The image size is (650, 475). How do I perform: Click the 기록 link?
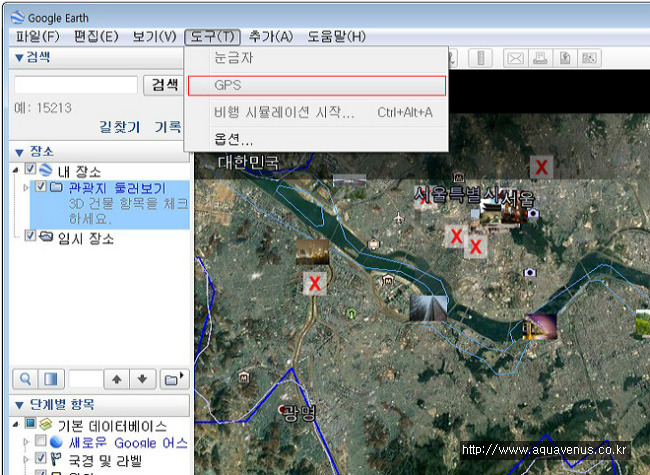[x=168, y=127]
